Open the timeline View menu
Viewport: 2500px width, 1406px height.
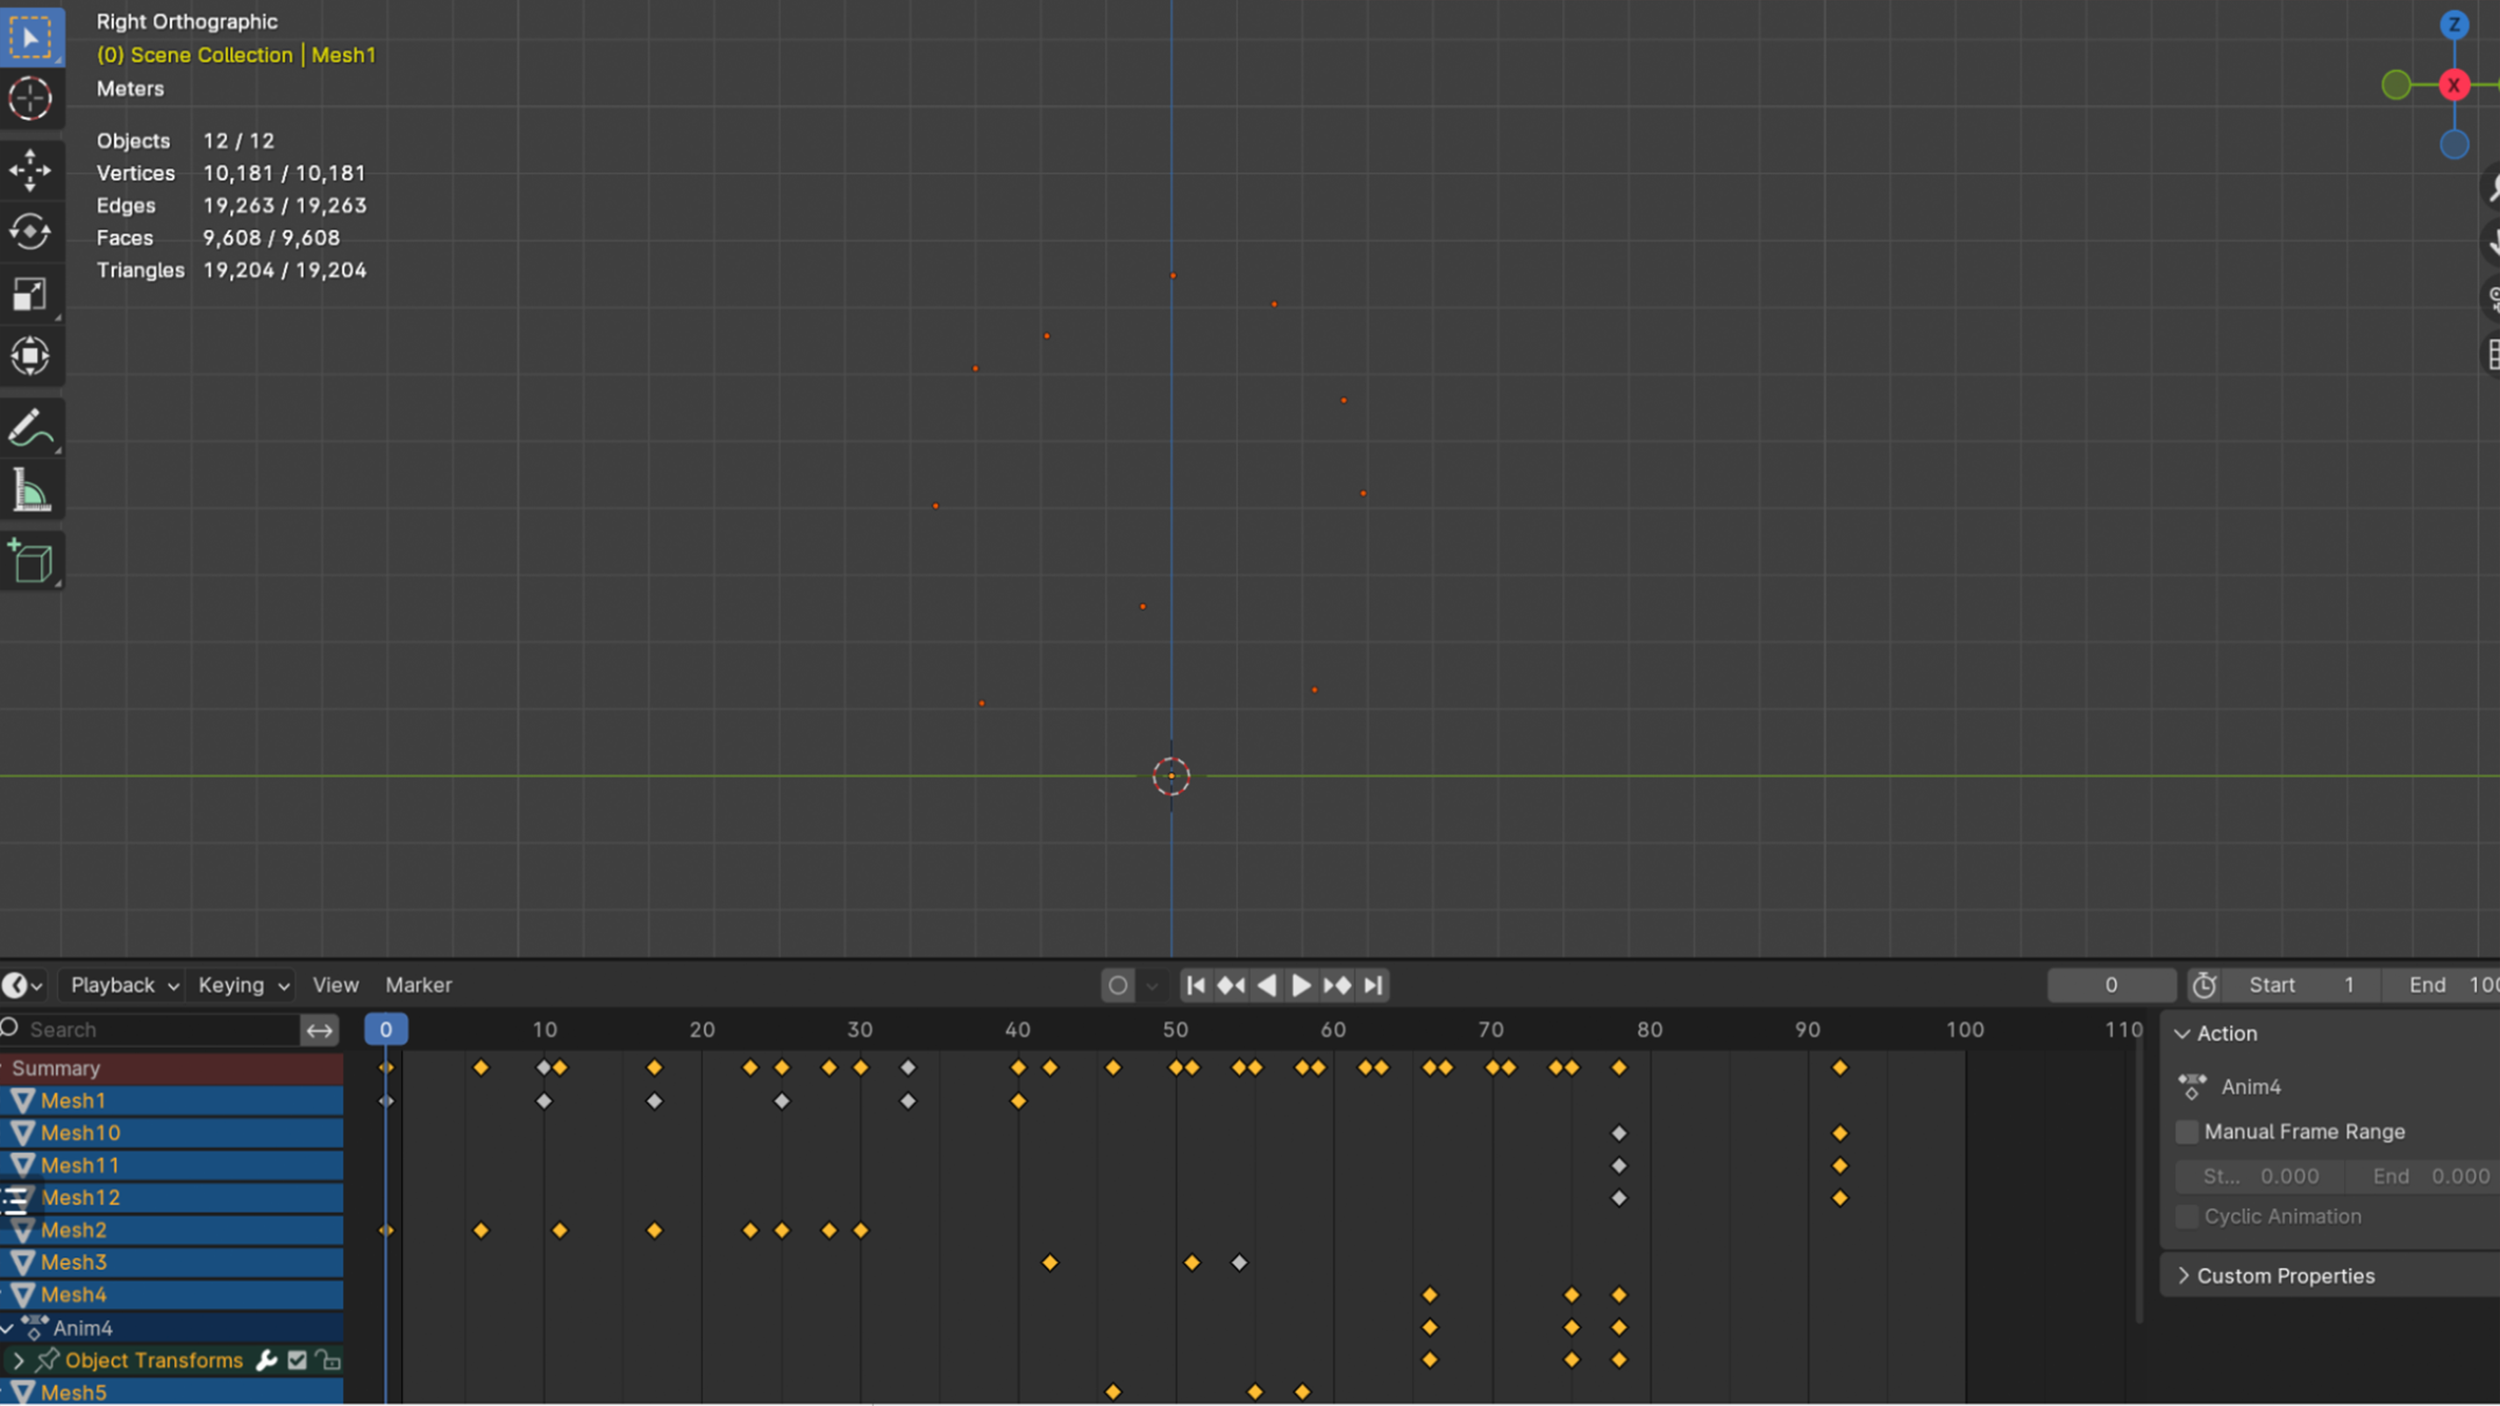coord(335,986)
